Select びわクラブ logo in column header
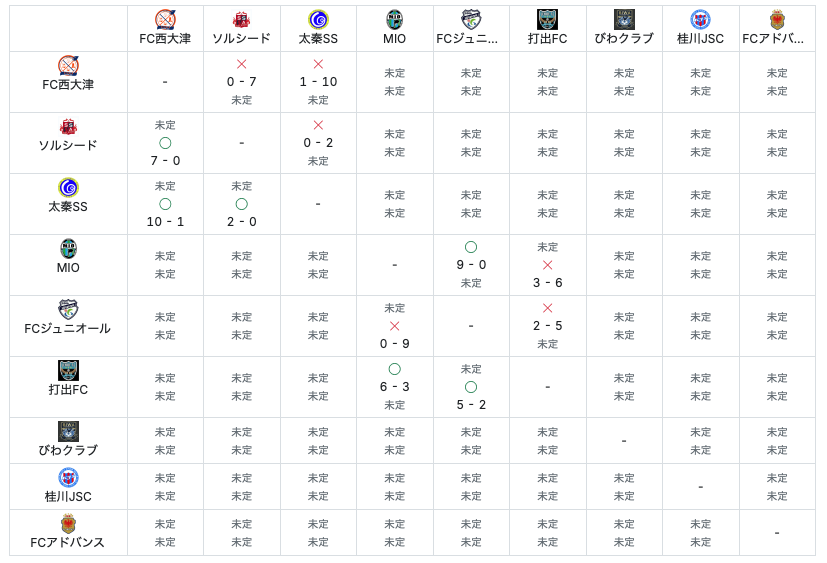The image size is (827, 563). pos(624,19)
